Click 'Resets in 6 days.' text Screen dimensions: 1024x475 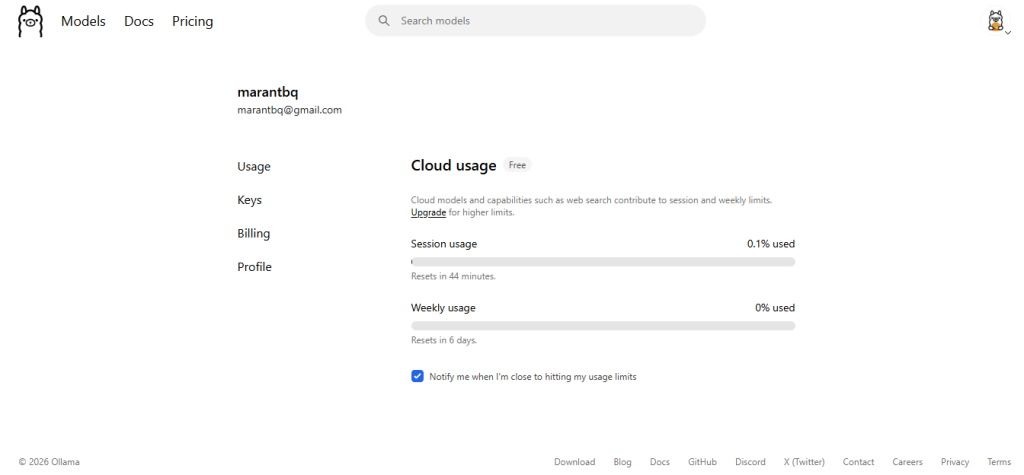(444, 340)
